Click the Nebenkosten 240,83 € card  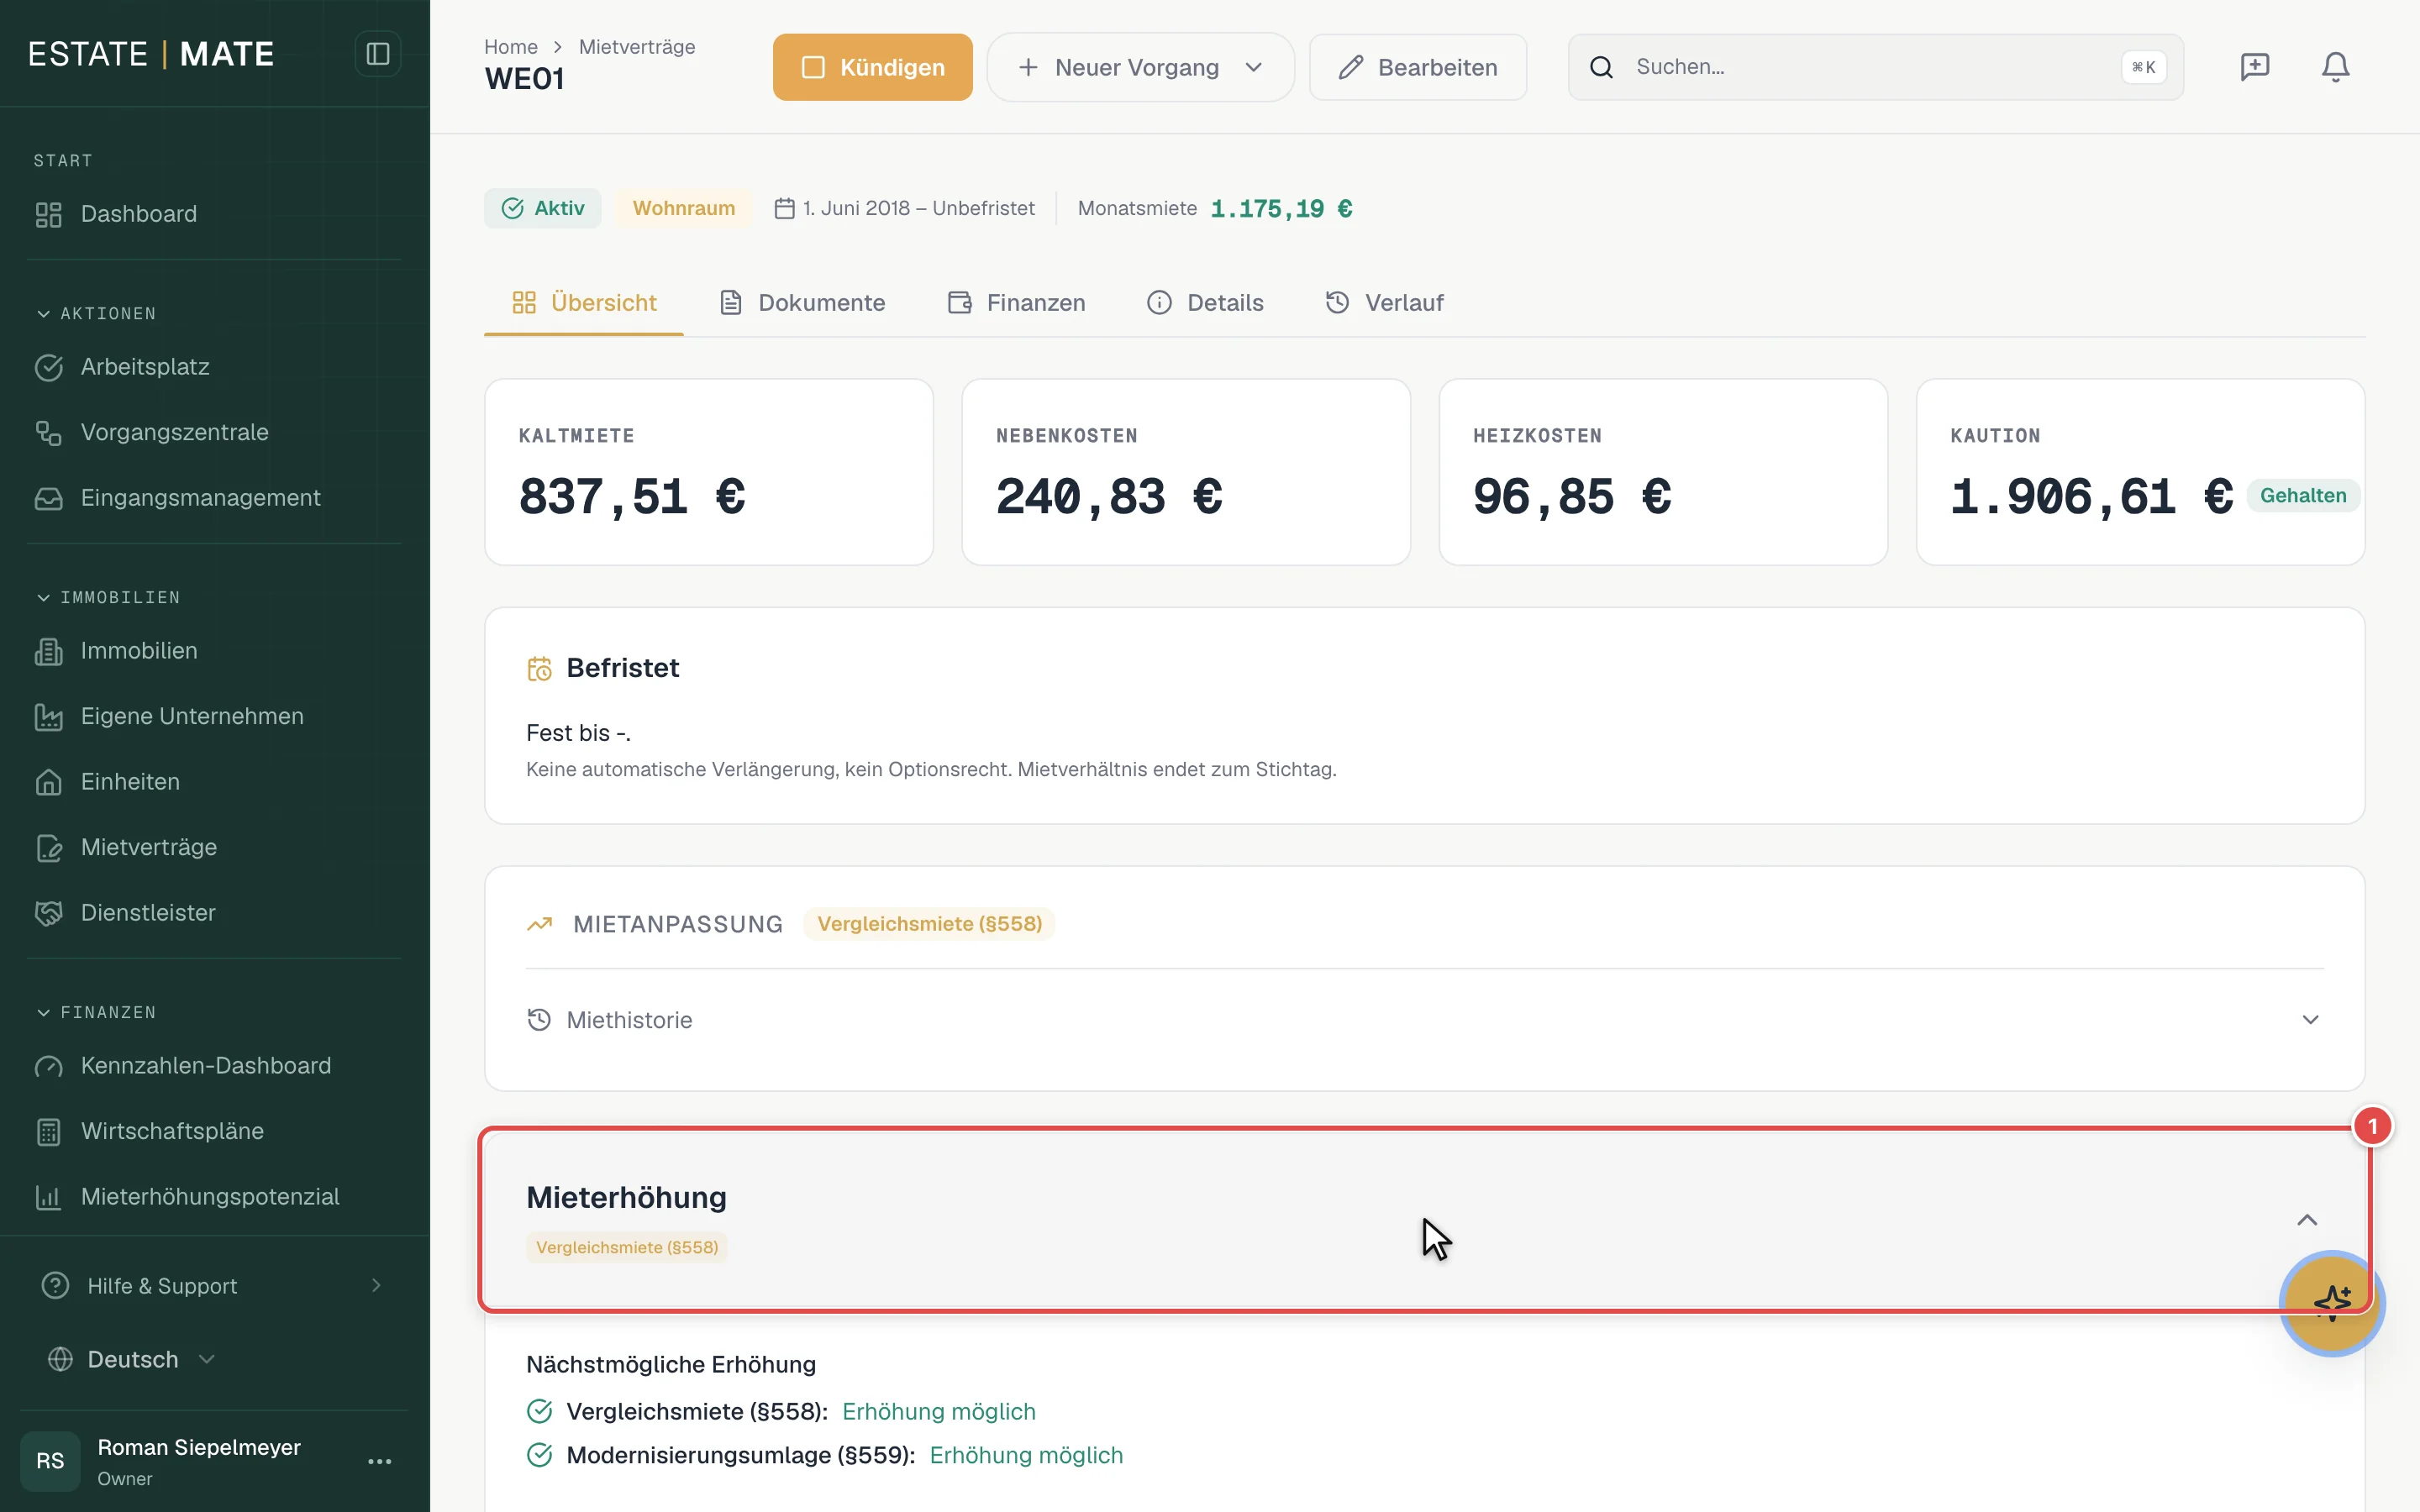coord(1186,472)
